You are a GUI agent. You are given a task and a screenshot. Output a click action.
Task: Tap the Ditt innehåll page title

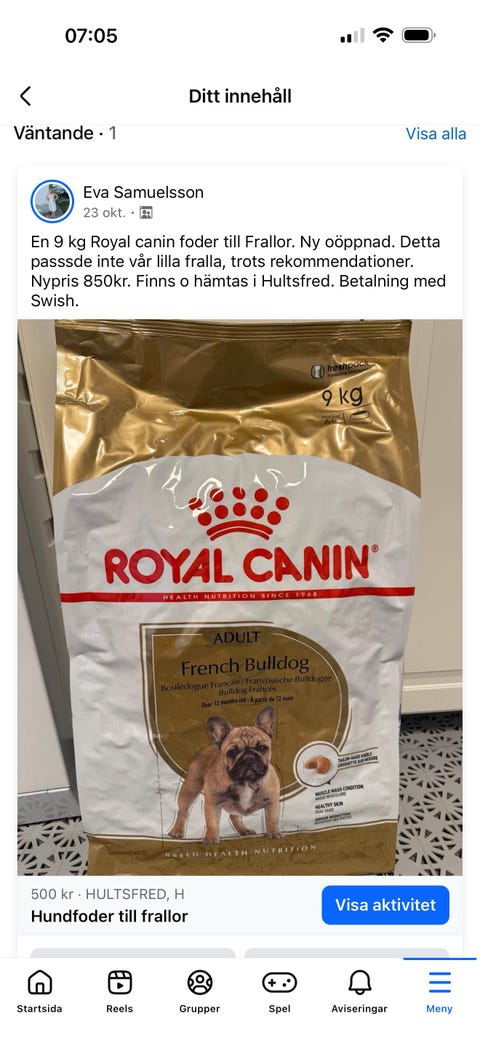240,96
